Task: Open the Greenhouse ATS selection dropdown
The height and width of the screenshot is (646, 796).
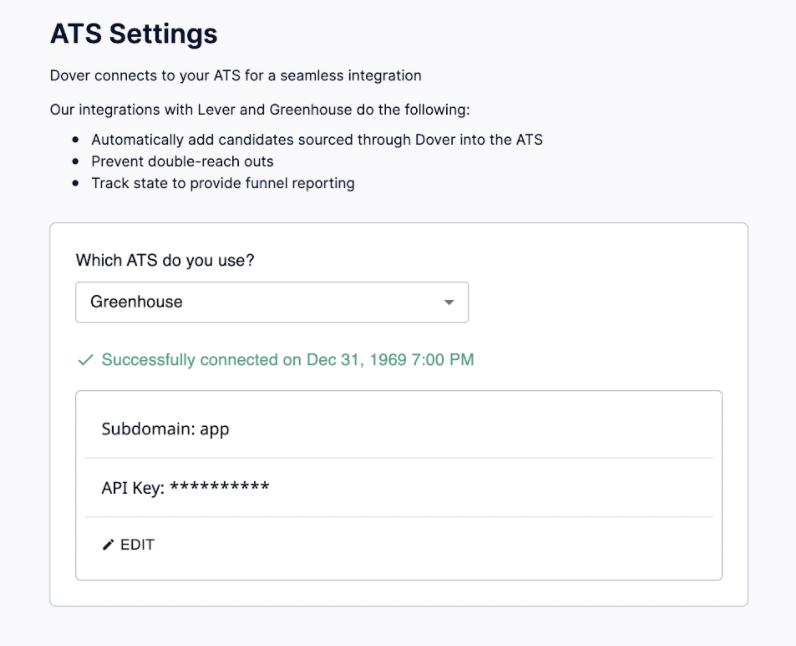Action: (x=272, y=302)
